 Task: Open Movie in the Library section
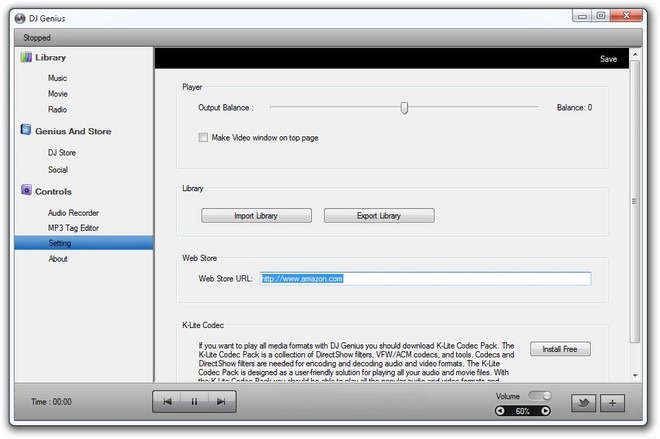(58, 93)
